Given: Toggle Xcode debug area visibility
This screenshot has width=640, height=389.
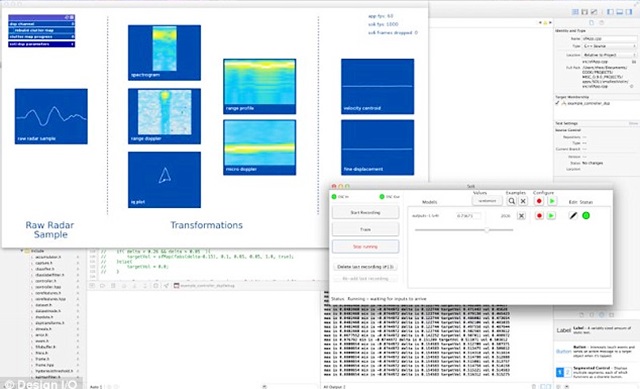Looking at the screenshot, I should pos(620,12).
